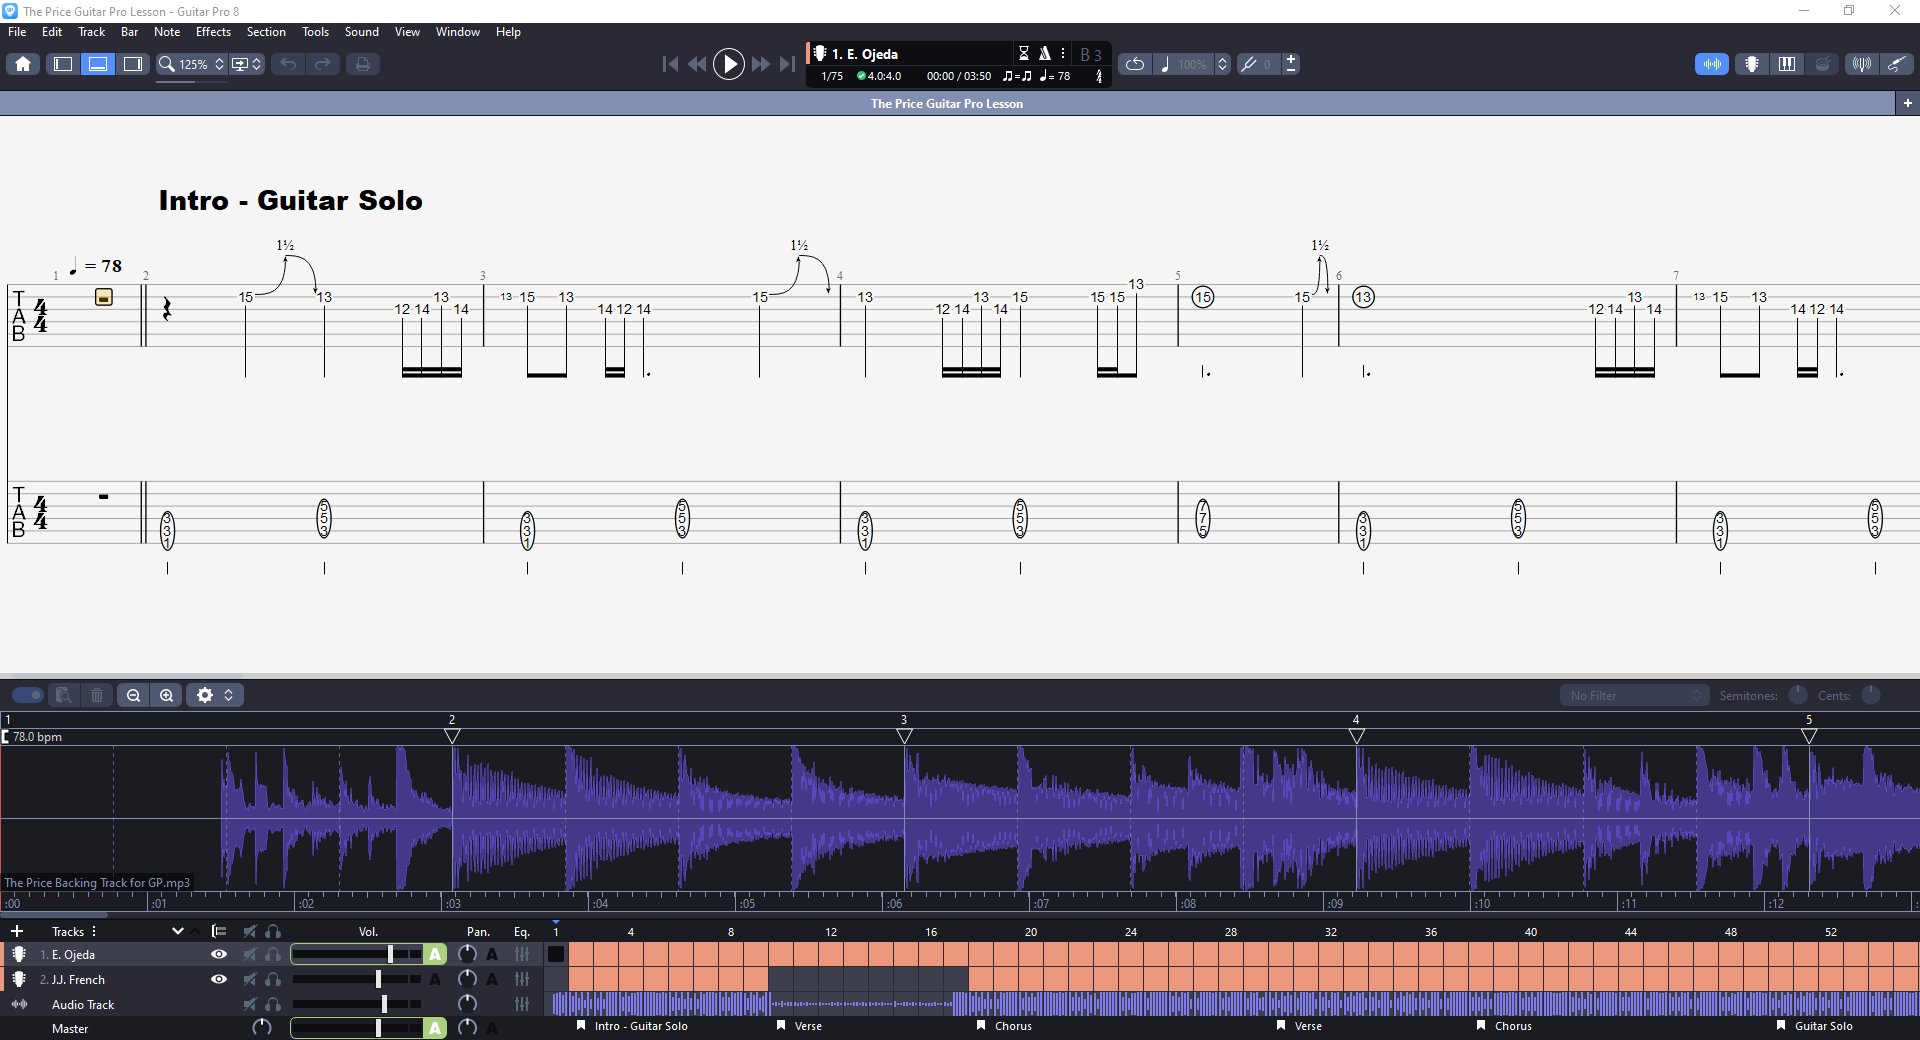
Task: Hide the J.J. French track eye
Action: pos(219,979)
